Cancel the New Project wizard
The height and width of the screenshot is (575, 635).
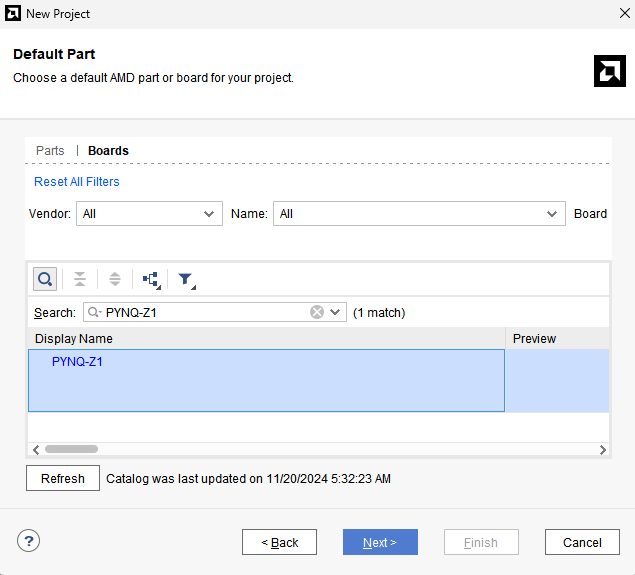coord(582,542)
